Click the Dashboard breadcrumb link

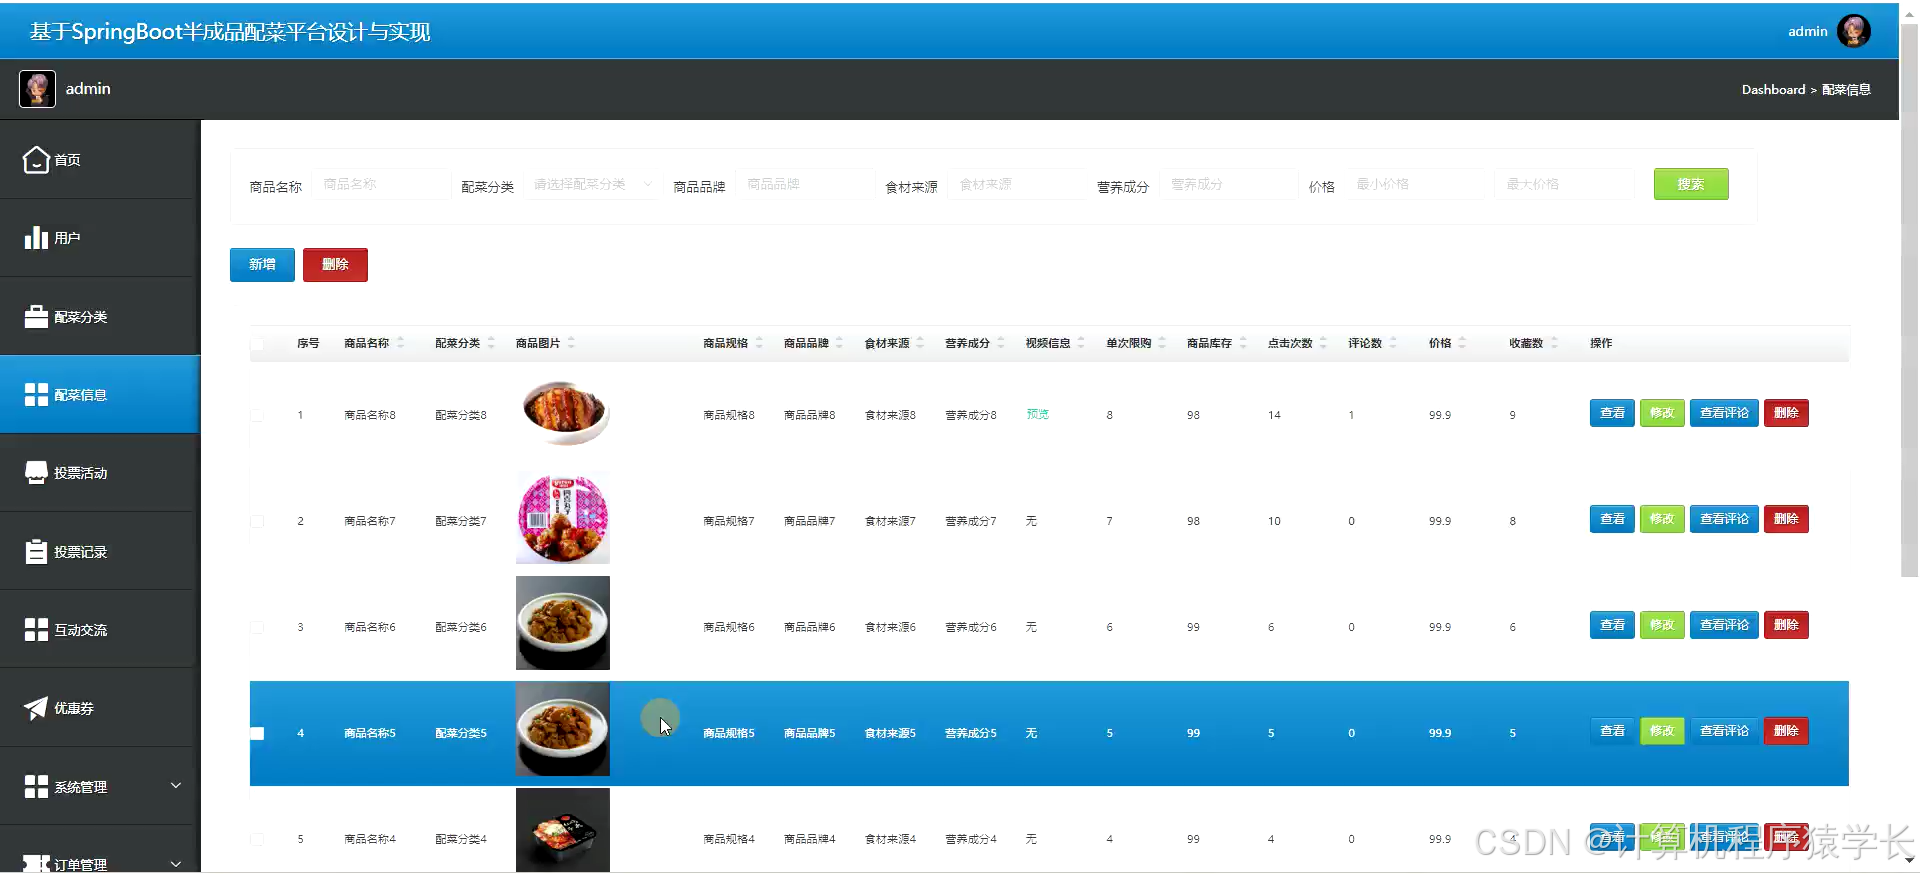point(1773,89)
